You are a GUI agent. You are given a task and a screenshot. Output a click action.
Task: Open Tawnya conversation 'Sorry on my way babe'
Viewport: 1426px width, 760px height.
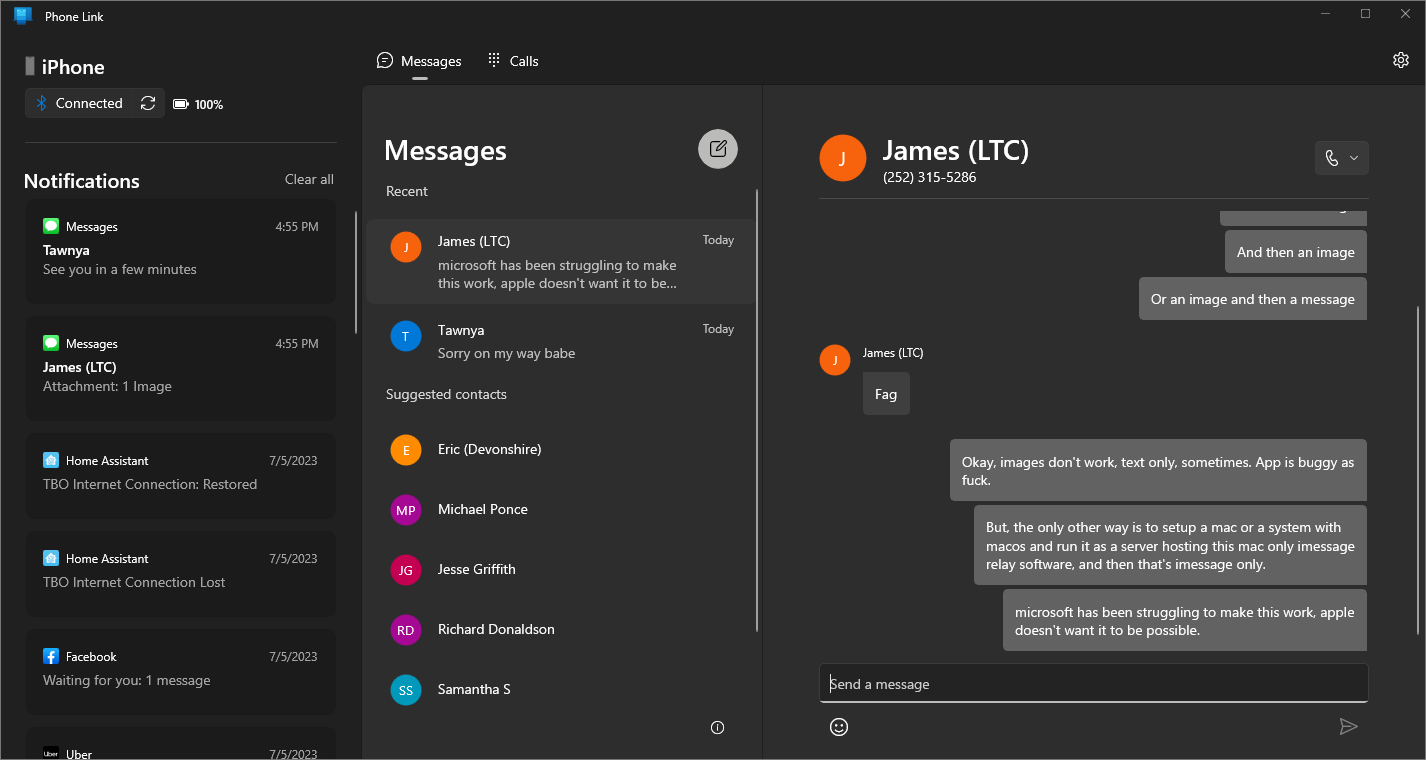point(560,341)
